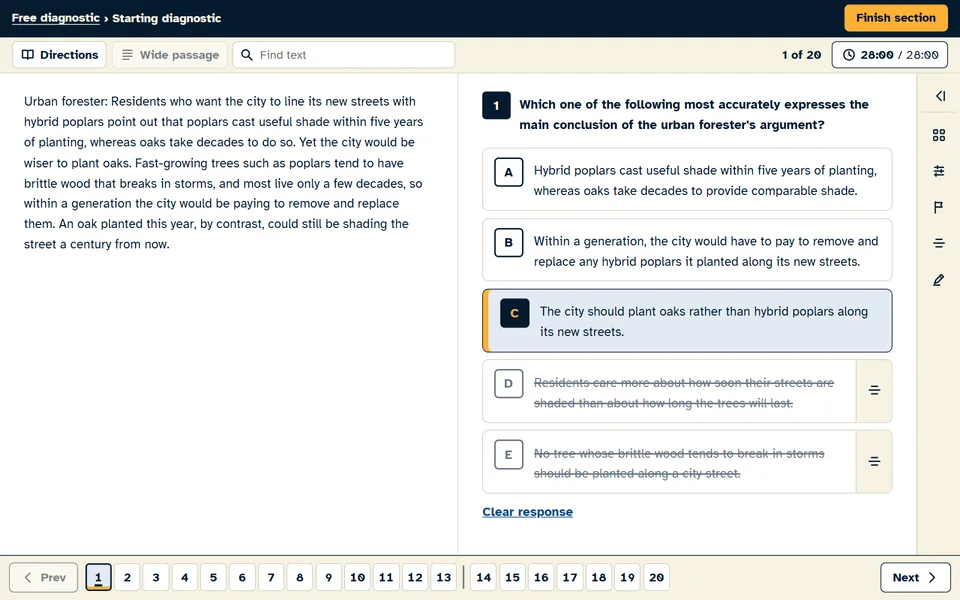Click the search magnifier icon
The height and width of the screenshot is (600, 960).
[x=247, y=55]
